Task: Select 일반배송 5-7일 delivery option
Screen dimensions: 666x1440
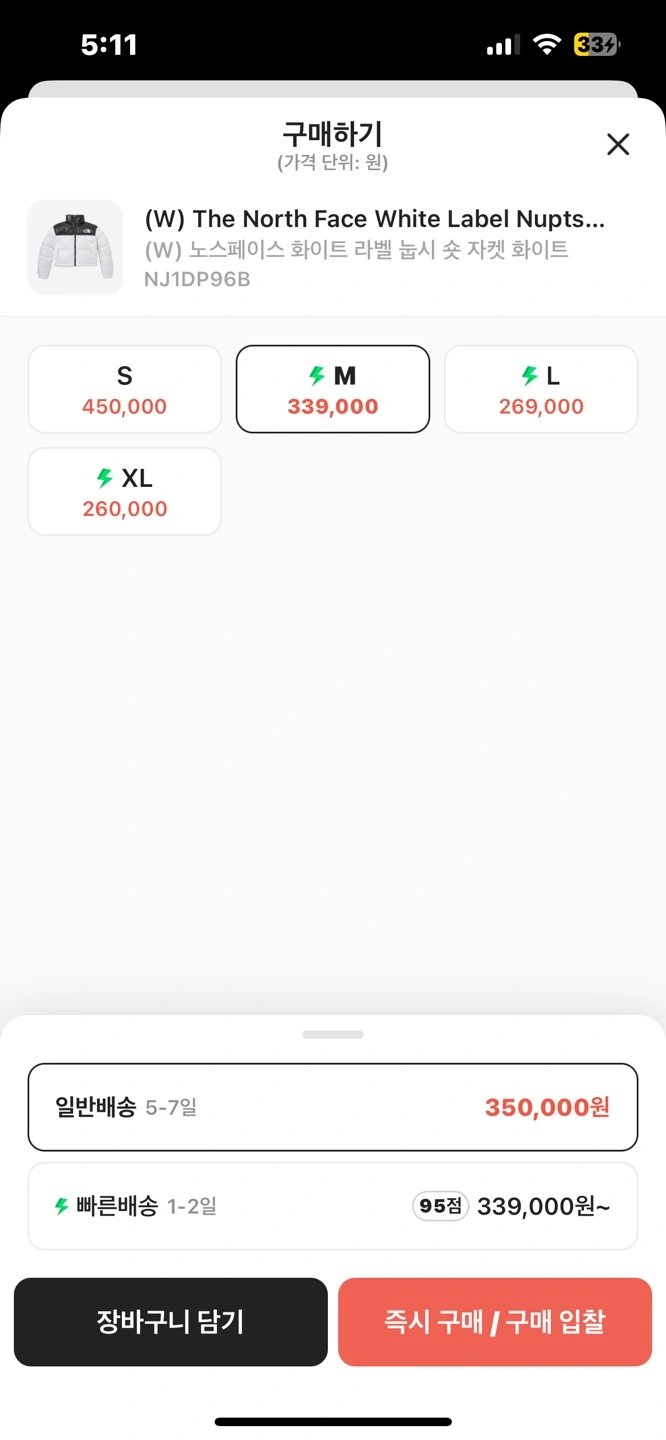Action: point(332,1107)
